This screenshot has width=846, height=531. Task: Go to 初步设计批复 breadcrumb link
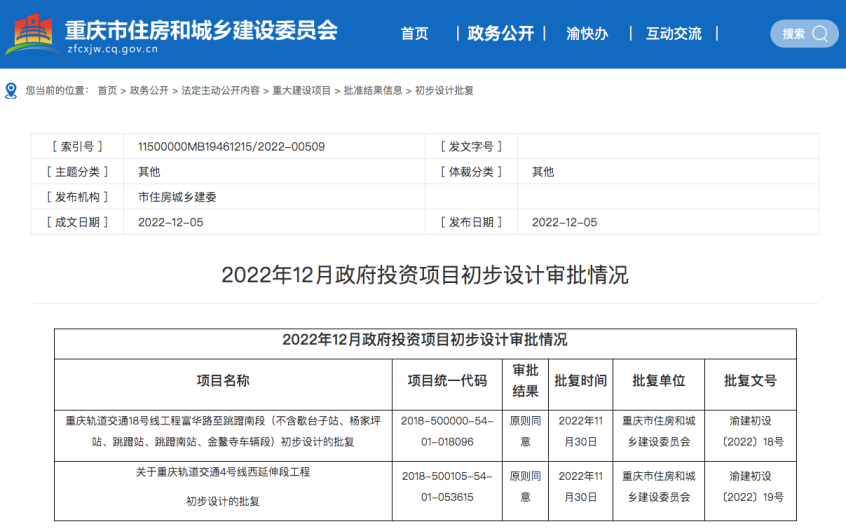(x=444, y=91)
